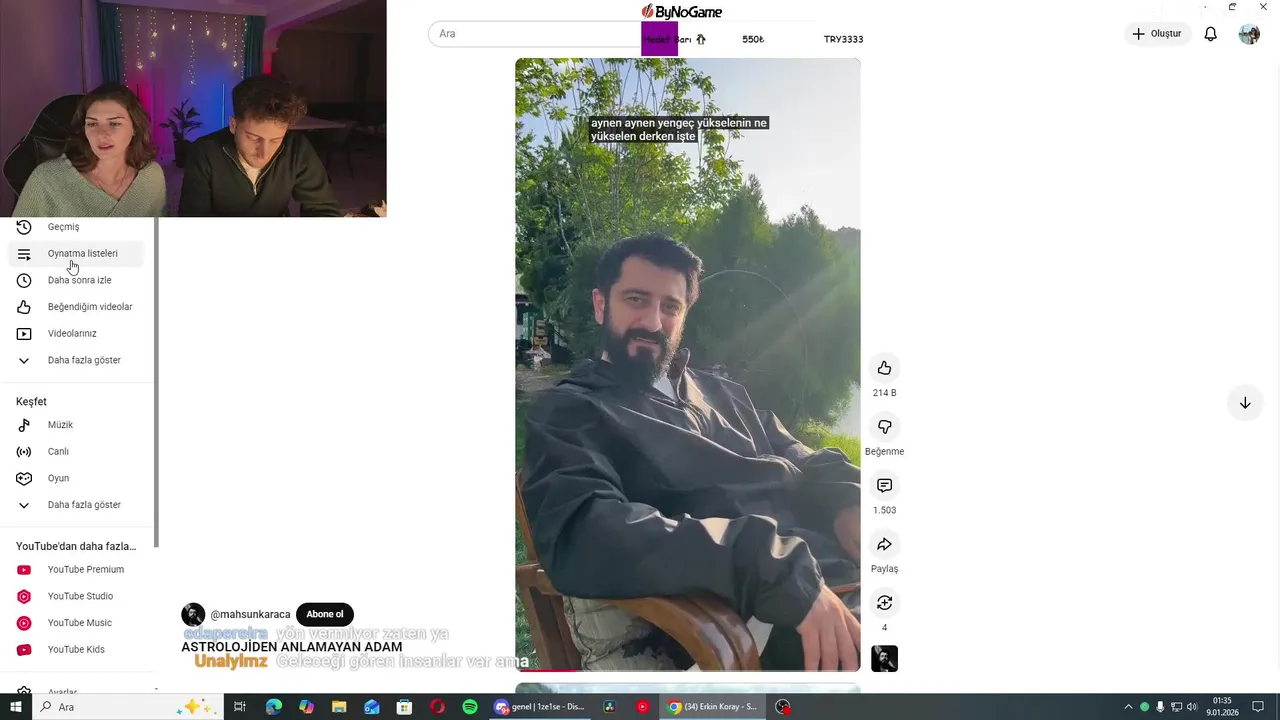Open the volume control in tray
This screenshot has height=720, width=1280.
(1192, 707)
